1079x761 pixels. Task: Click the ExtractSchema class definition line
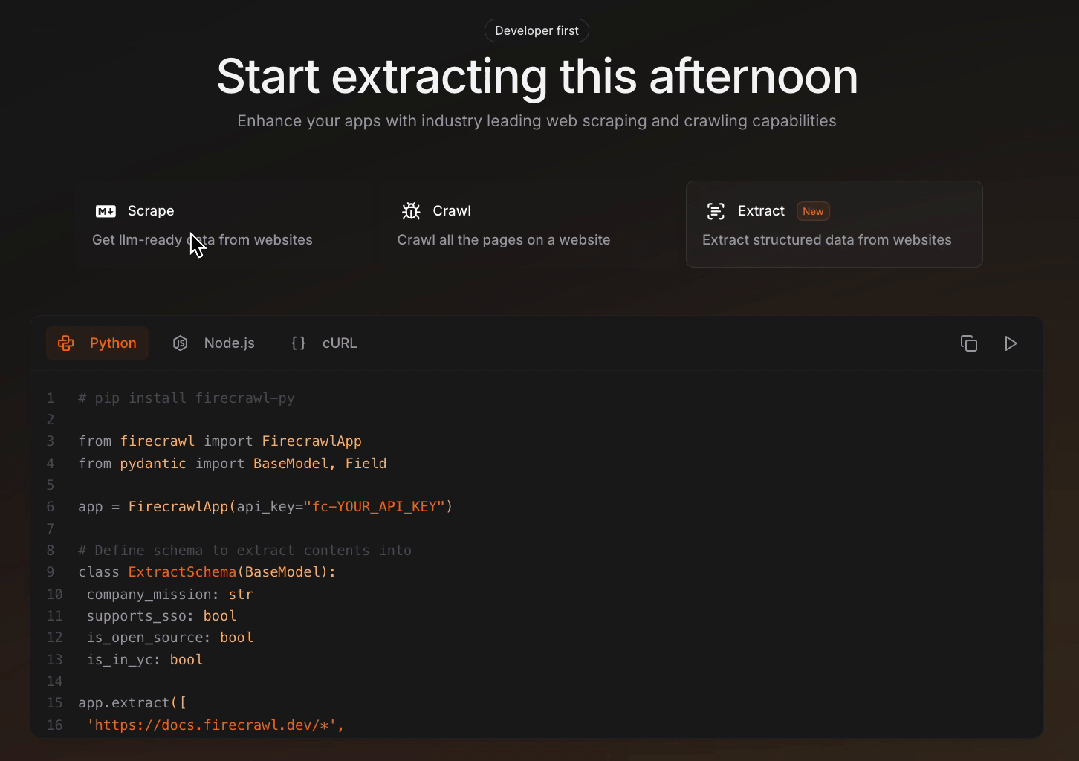tap(207, 572)
